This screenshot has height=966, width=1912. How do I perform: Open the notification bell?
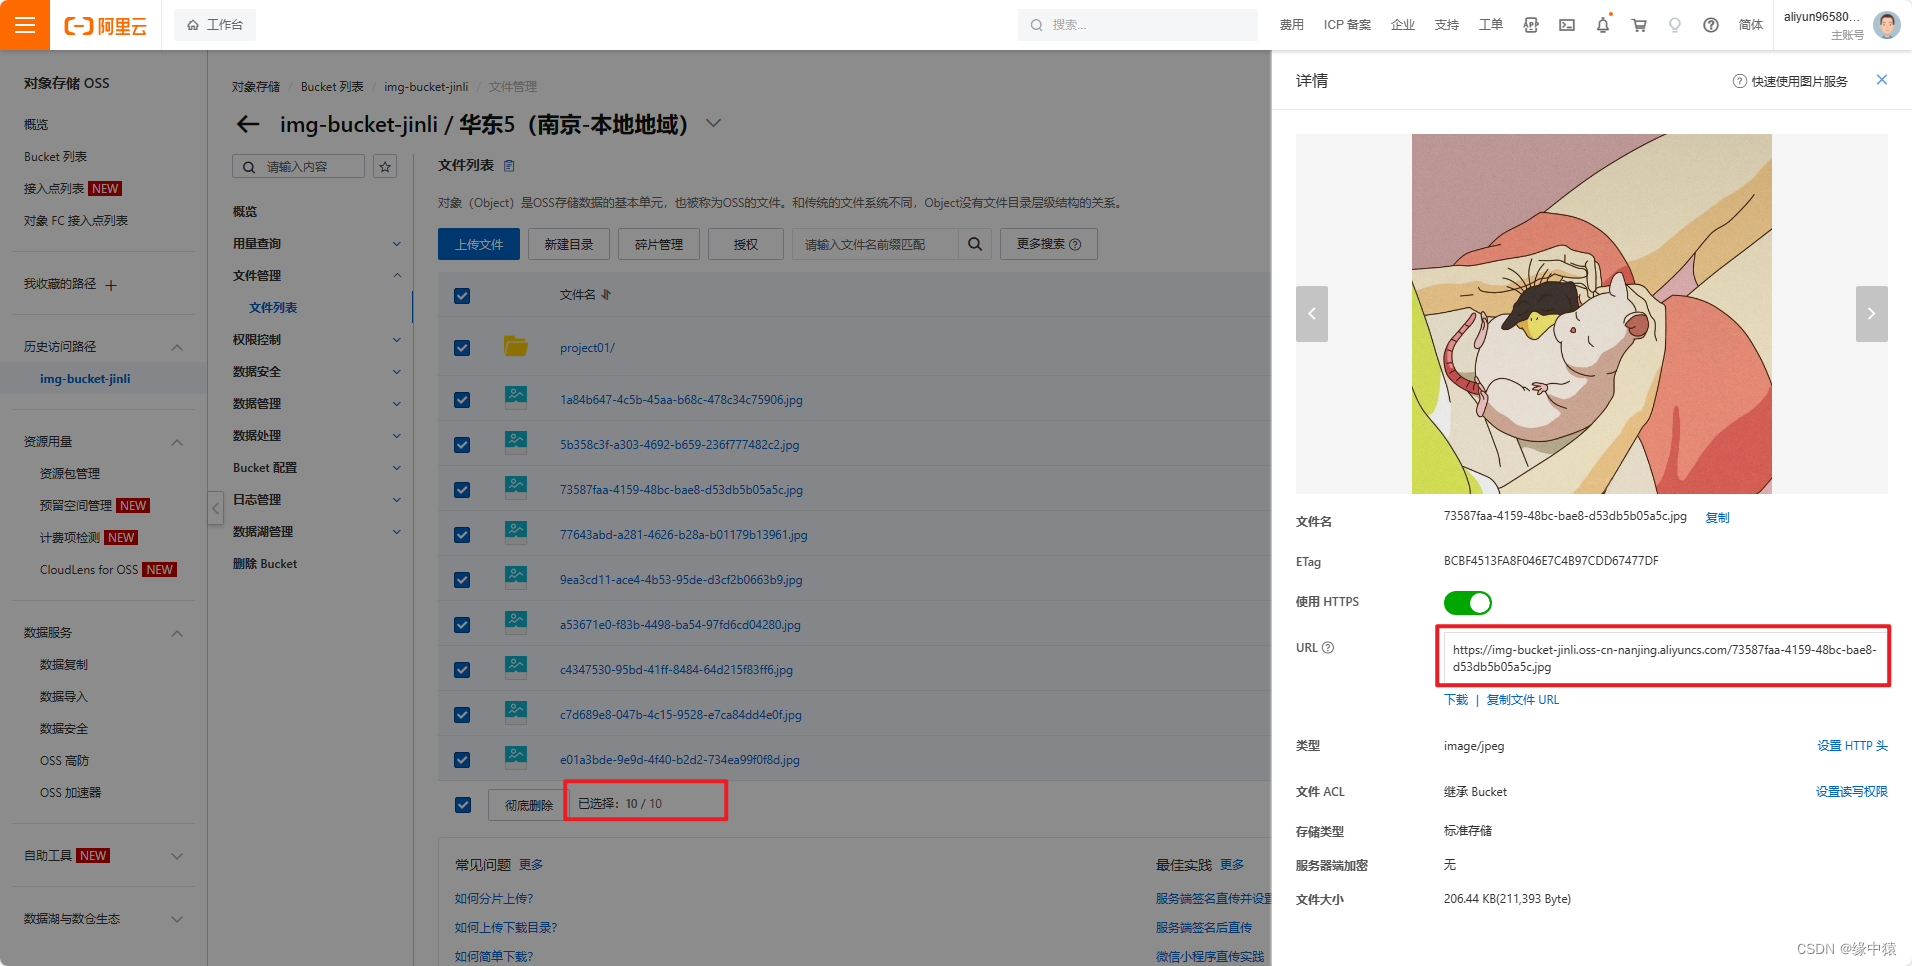click(1603, 25)
